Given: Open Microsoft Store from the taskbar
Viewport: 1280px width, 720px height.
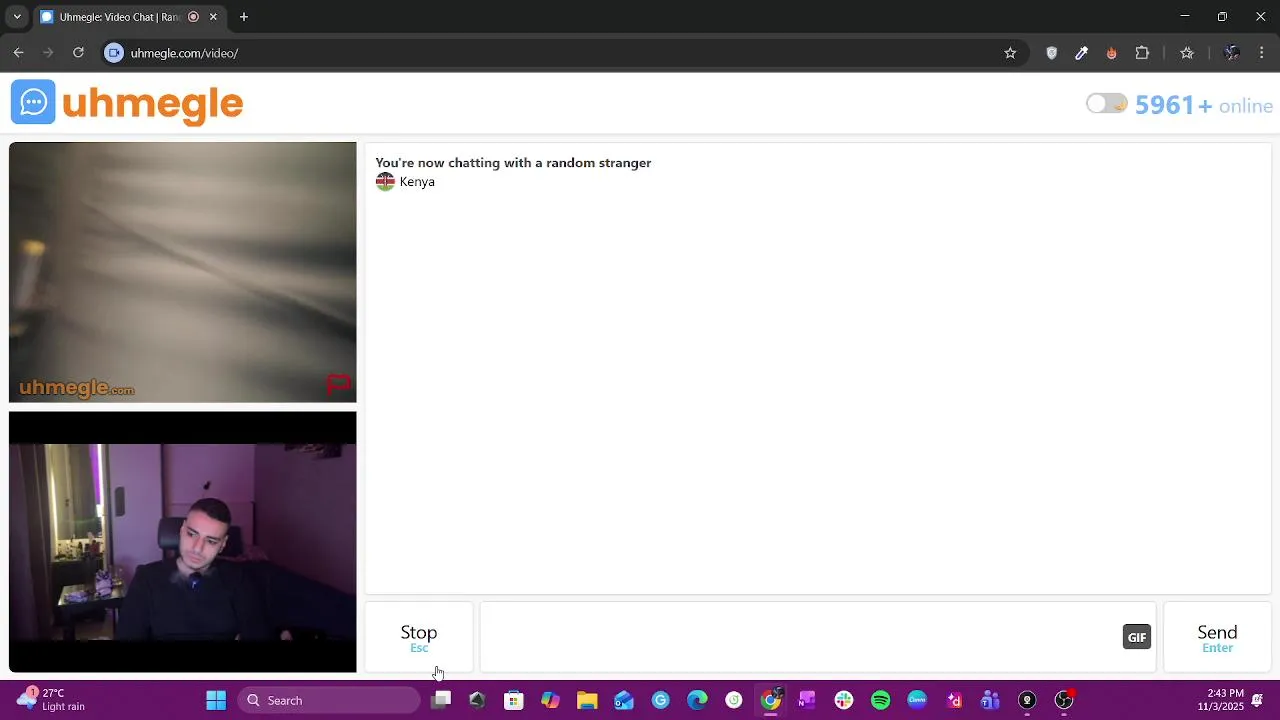Looking at the screenshot, I should coord(514,700).
